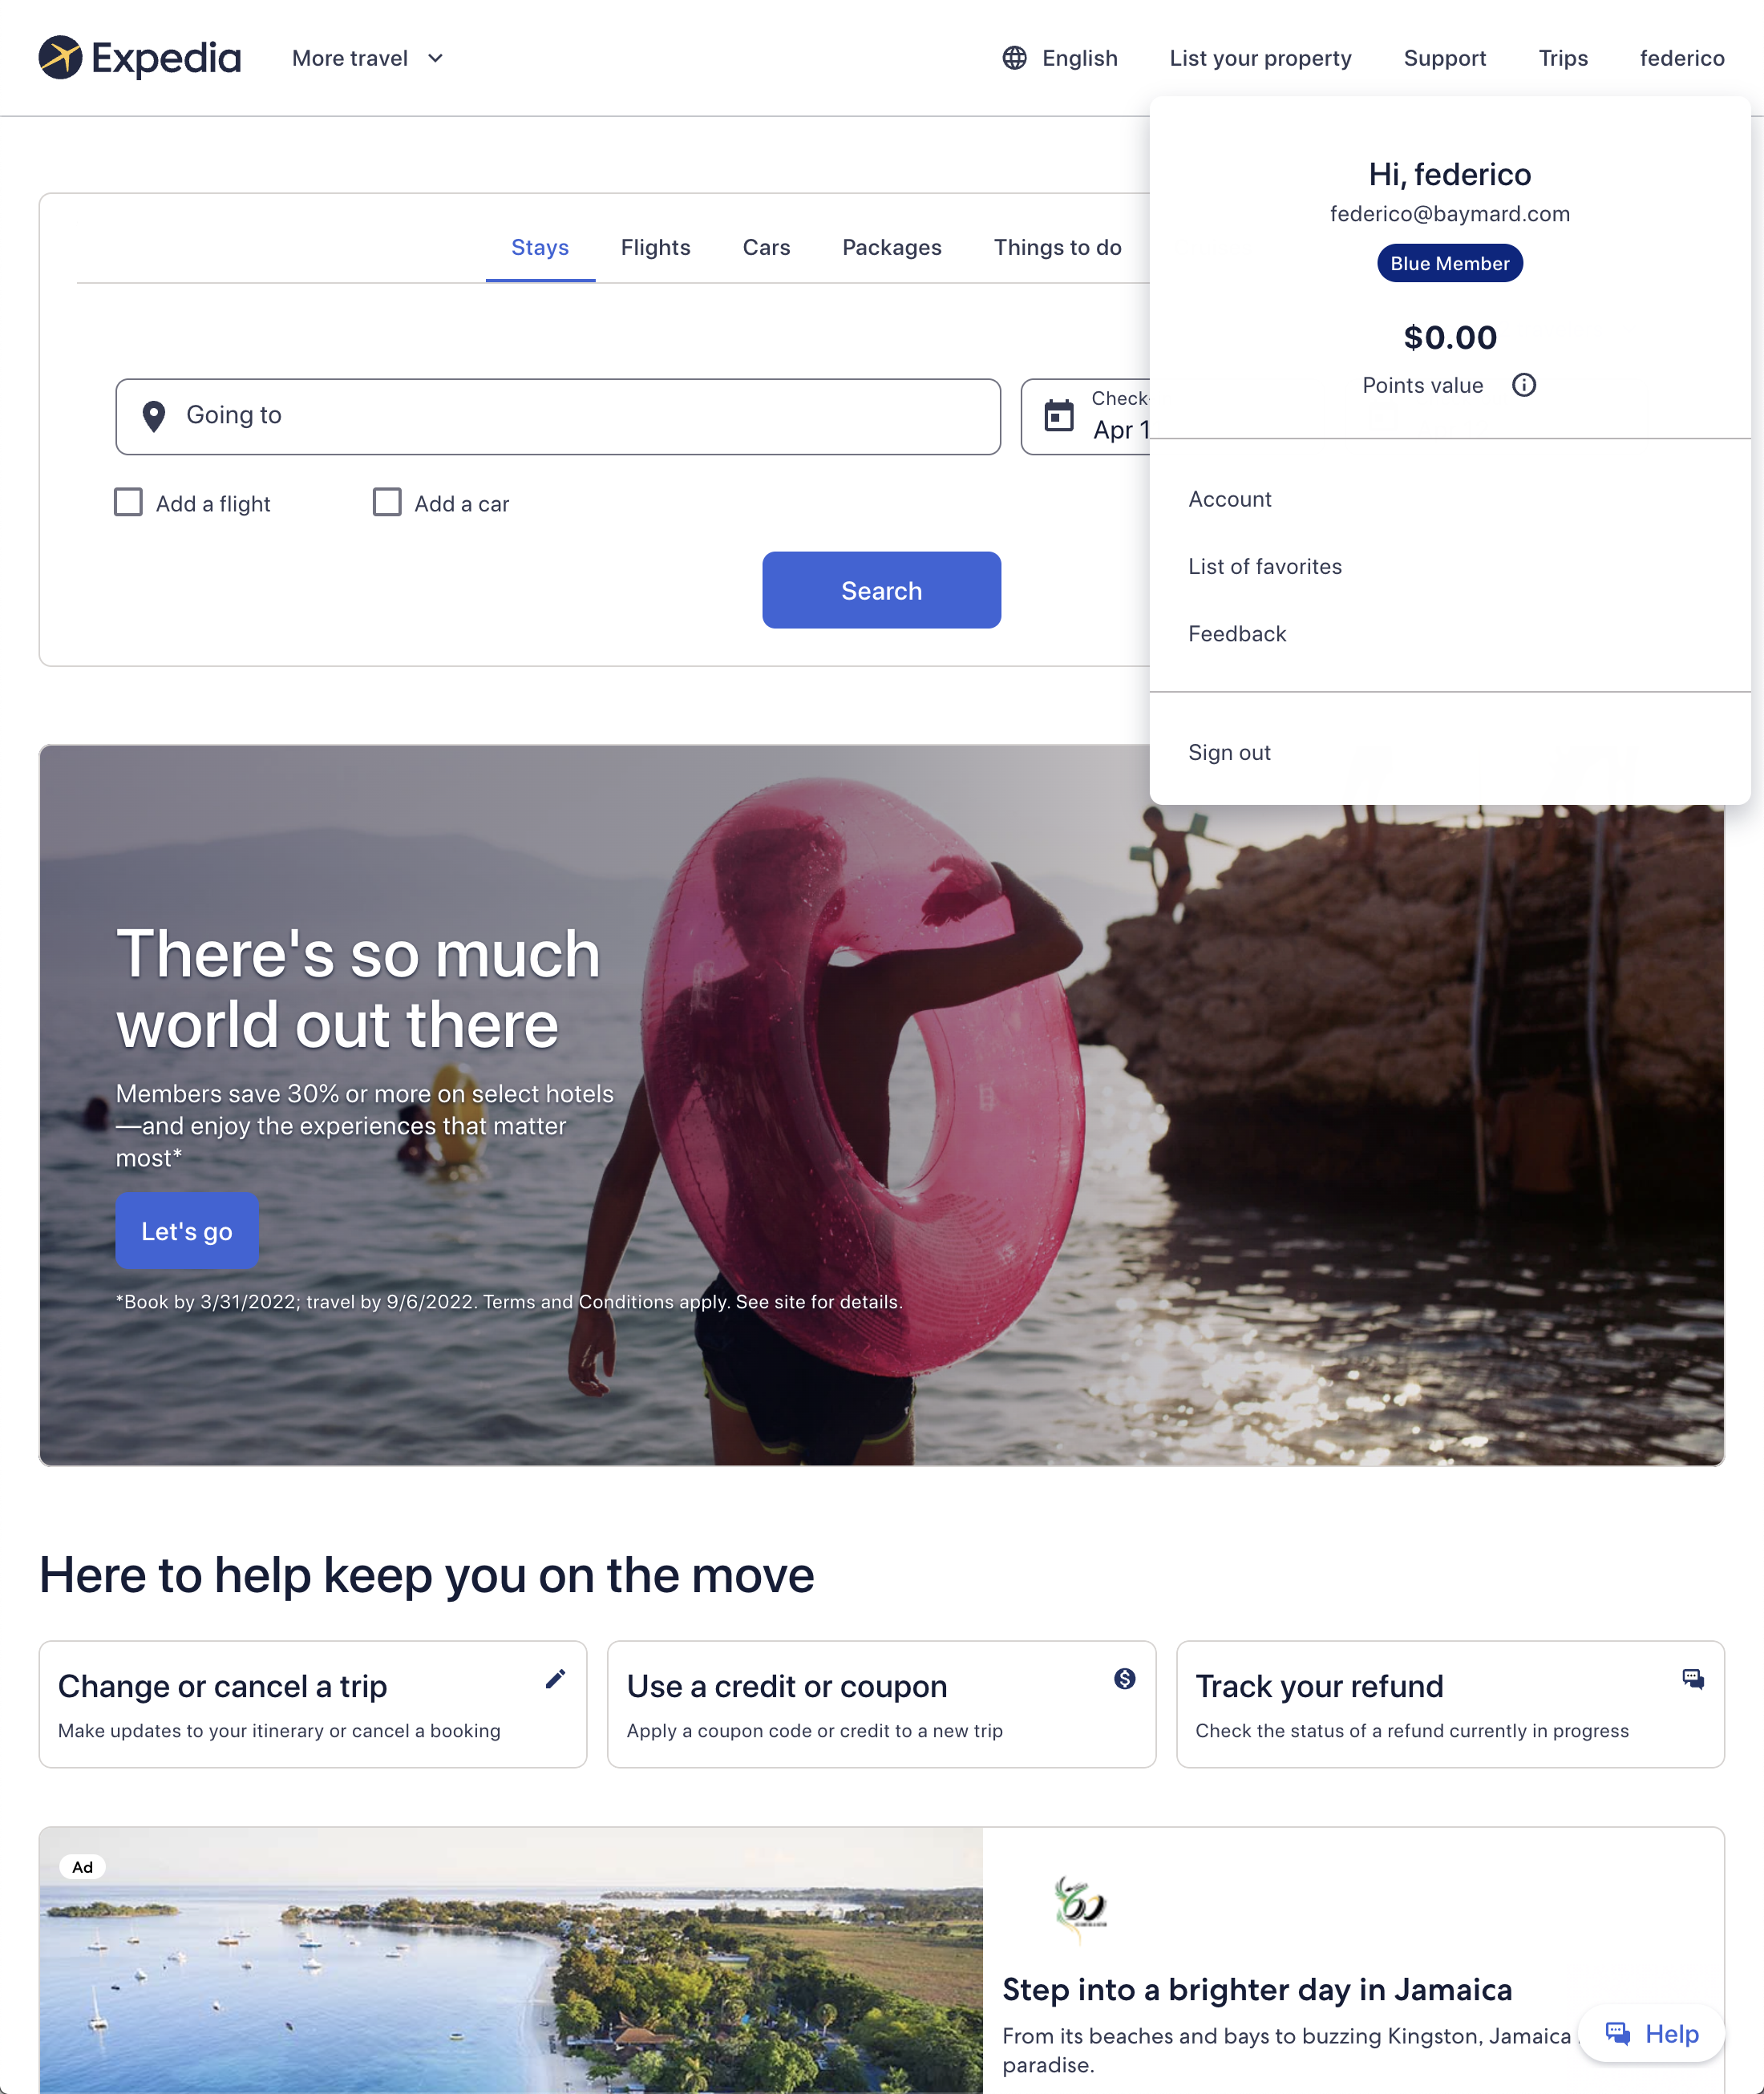
Task: Click the Expedia logo icon
Action: [x=60, y=57]
